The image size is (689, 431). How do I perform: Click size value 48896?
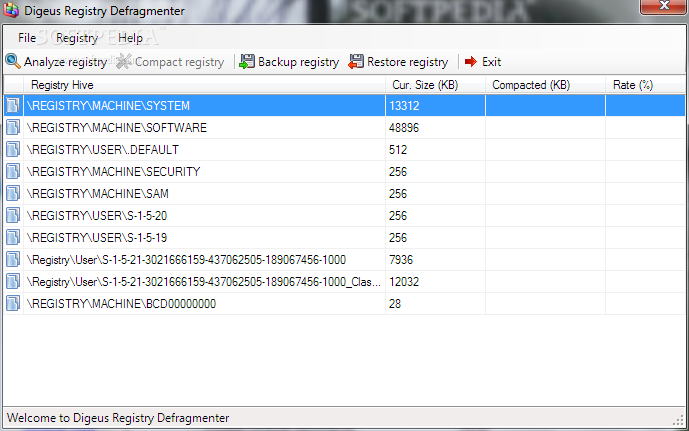coord(404,127)
